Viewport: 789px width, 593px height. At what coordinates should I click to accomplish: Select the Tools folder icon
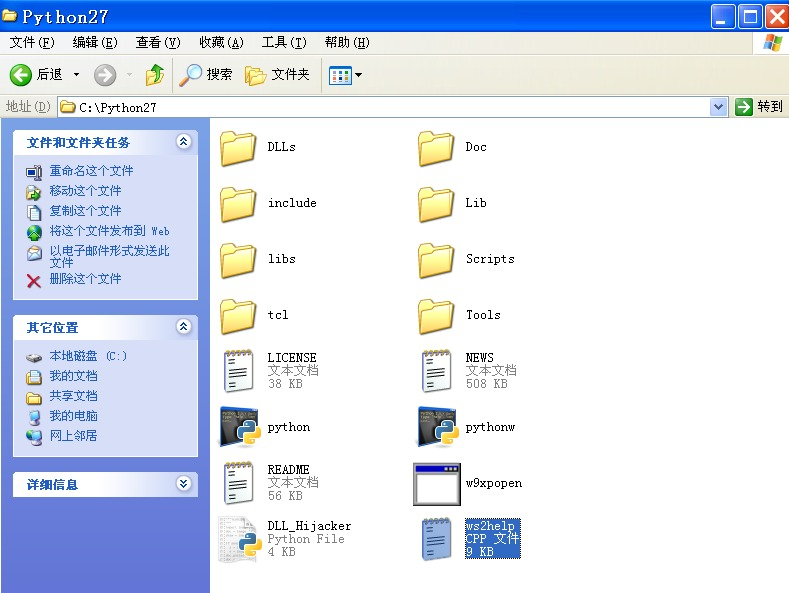436,316
